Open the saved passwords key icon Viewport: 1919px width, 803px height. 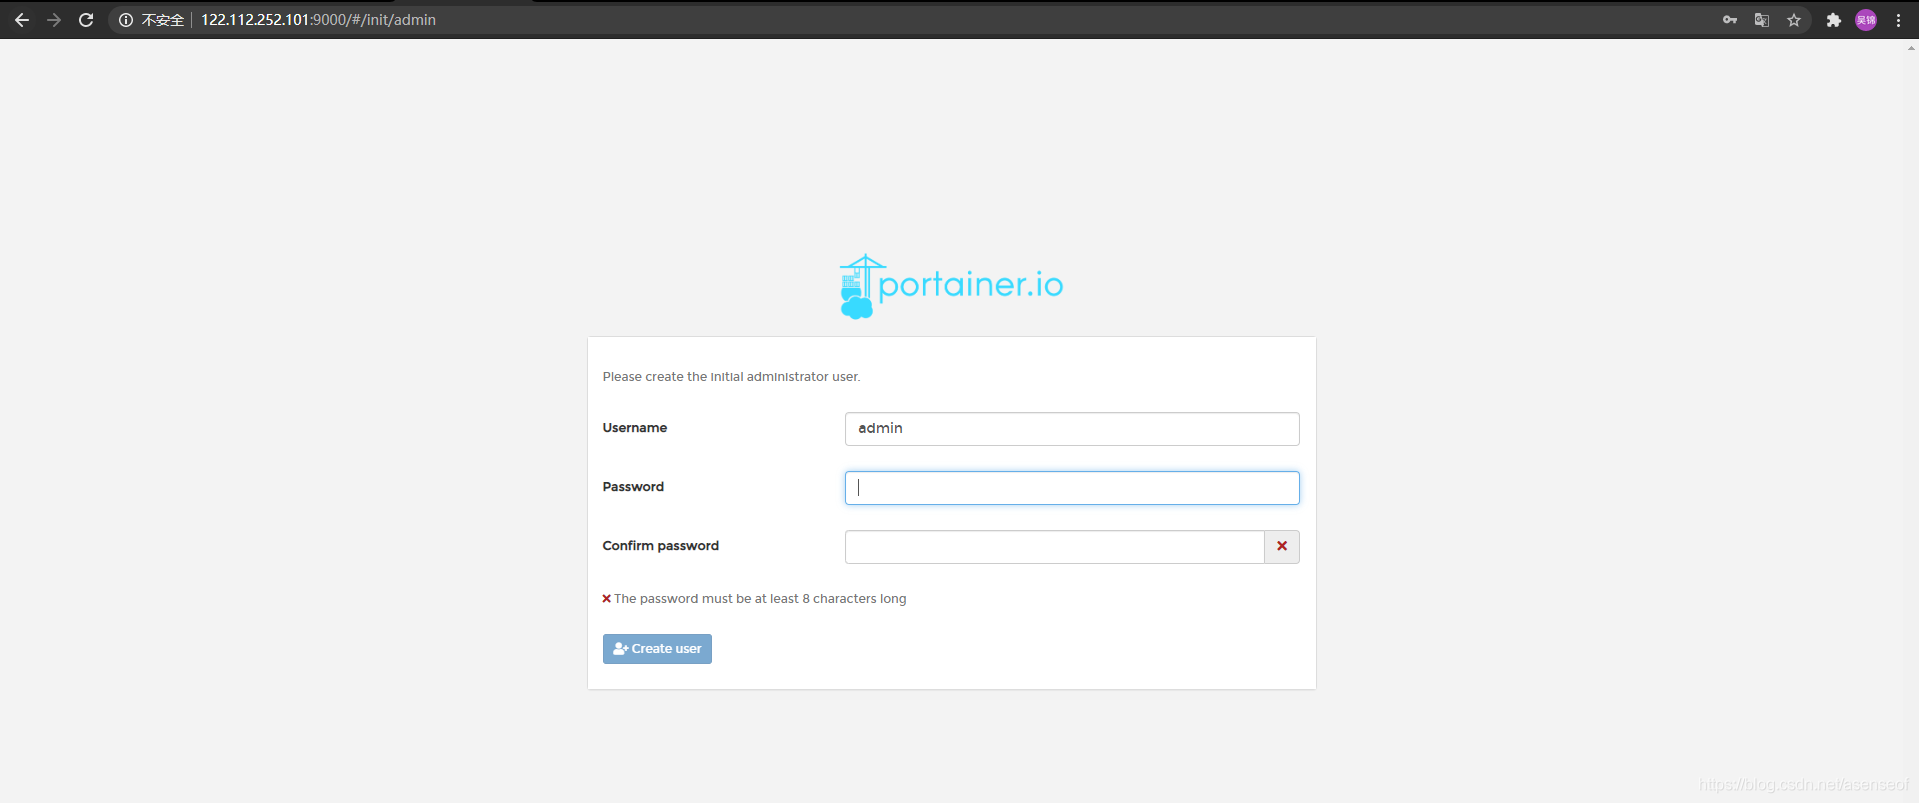pyautogui.click(x=1730, y=20)
